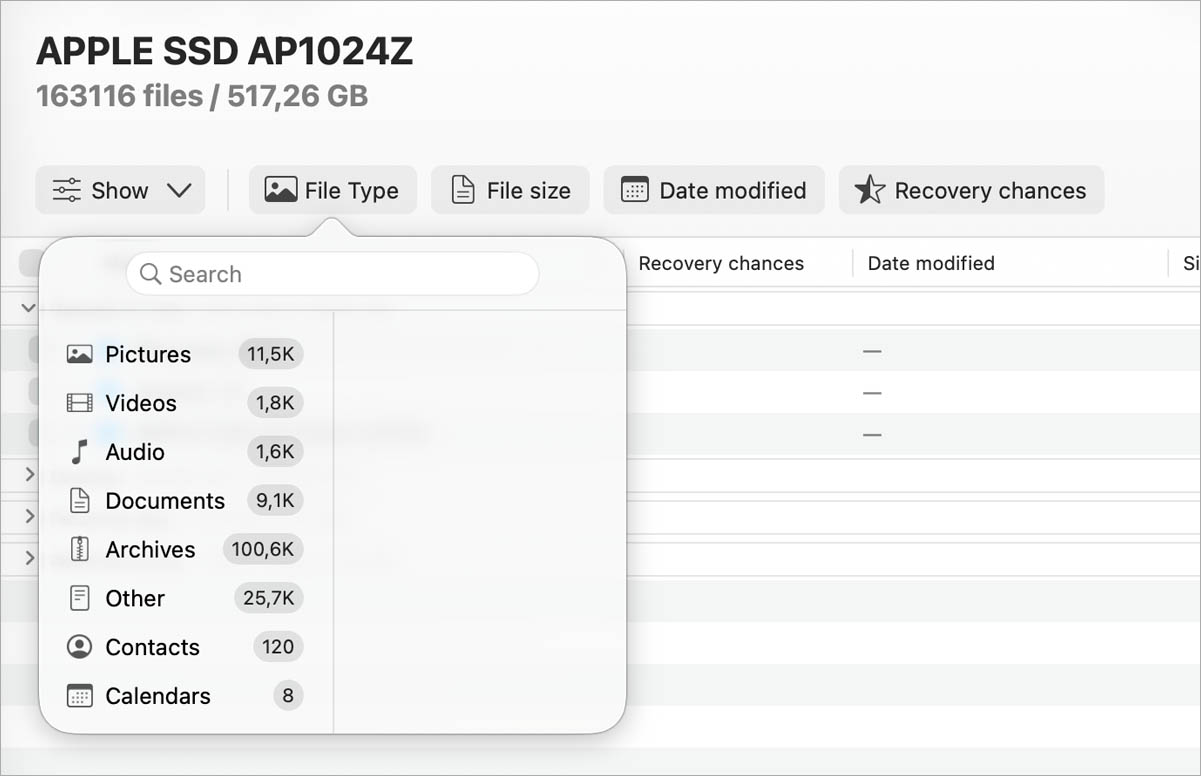Screen dimensions: 1201x776
Task: Click the magnifying glass in the search field
Action: point(151,274)
